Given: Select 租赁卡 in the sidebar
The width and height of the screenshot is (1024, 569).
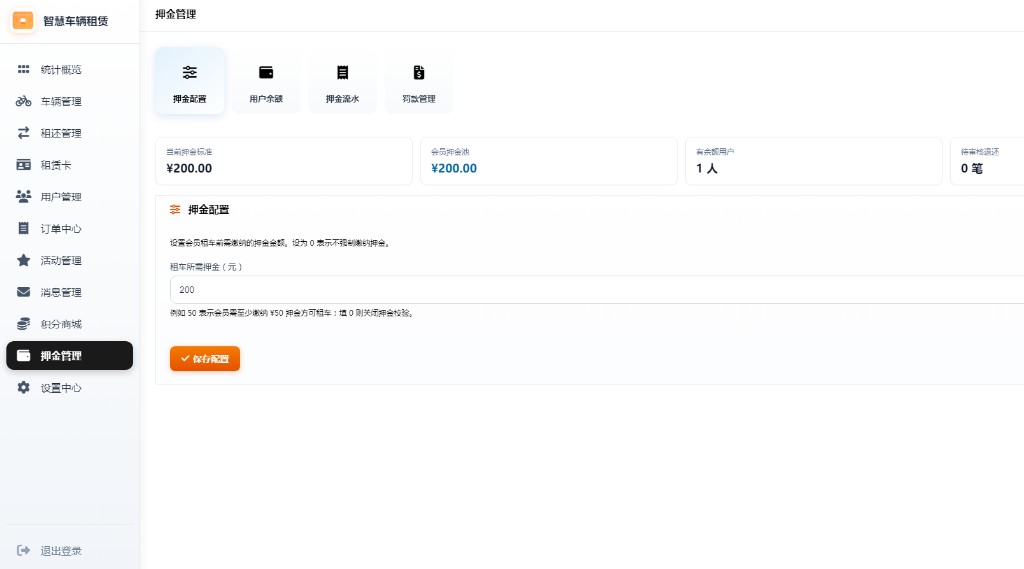Looking at the screenshot, I should pos(69,165).
